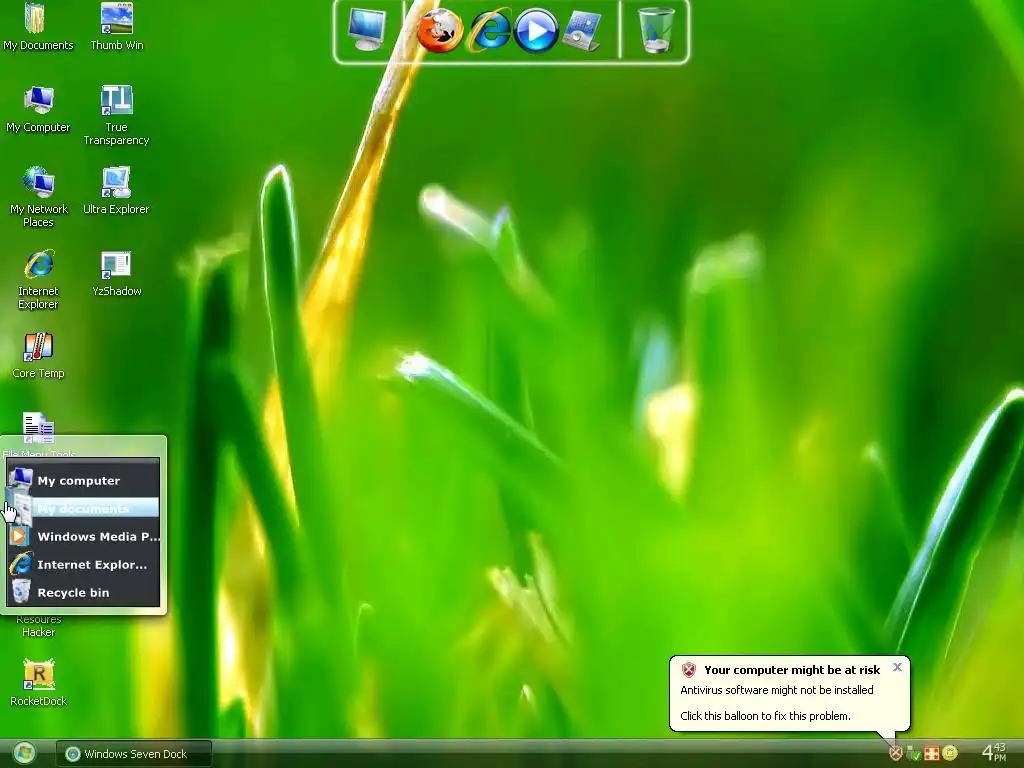
Task: Open the Recycle Bin in the top dock
Action: tap(655, 30)
